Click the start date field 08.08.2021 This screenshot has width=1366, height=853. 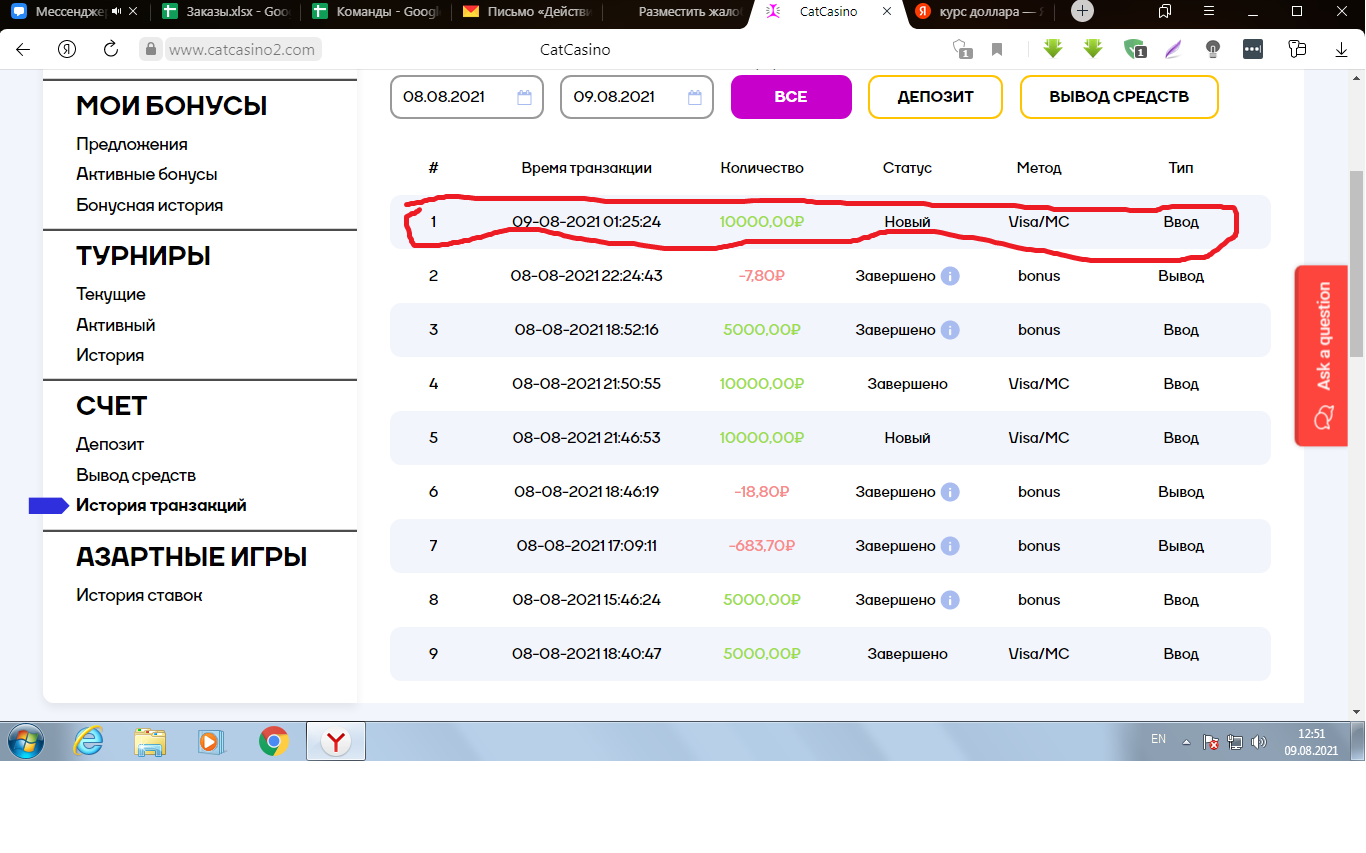[x=467, y=97]
